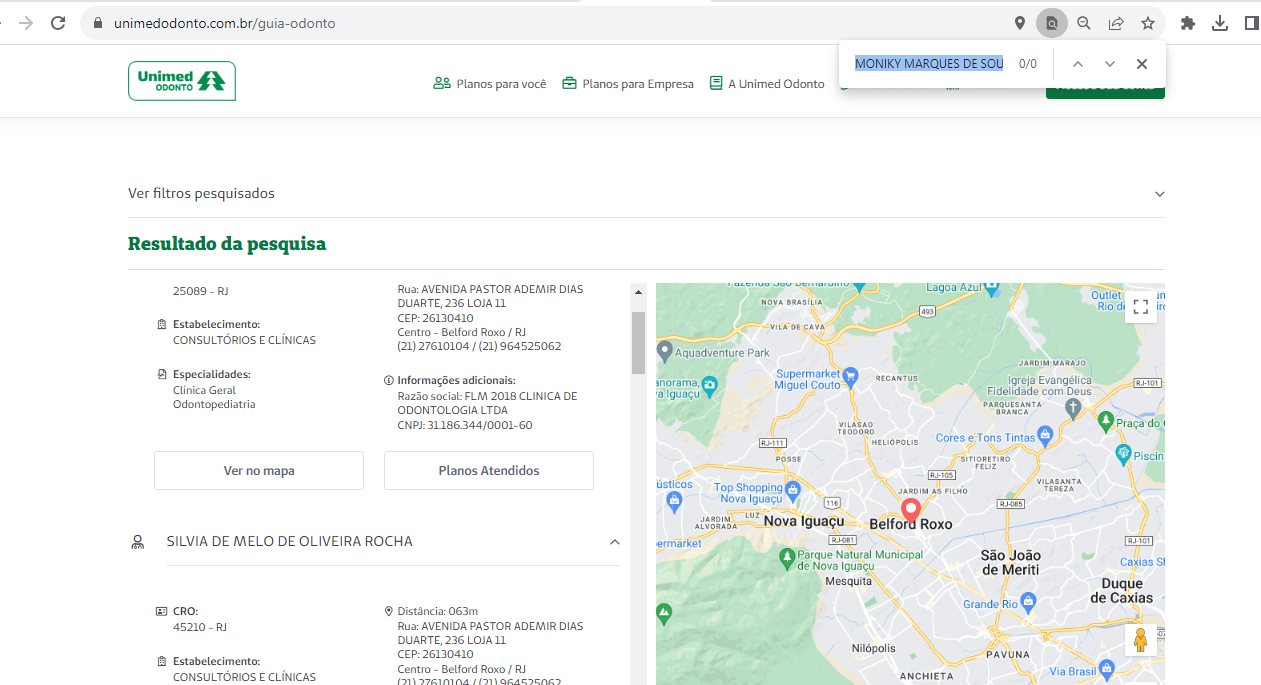This screenshot has width=1261, height=685.
Task: Open the browser downloads icon
Action: click(x=1220, y=23)
